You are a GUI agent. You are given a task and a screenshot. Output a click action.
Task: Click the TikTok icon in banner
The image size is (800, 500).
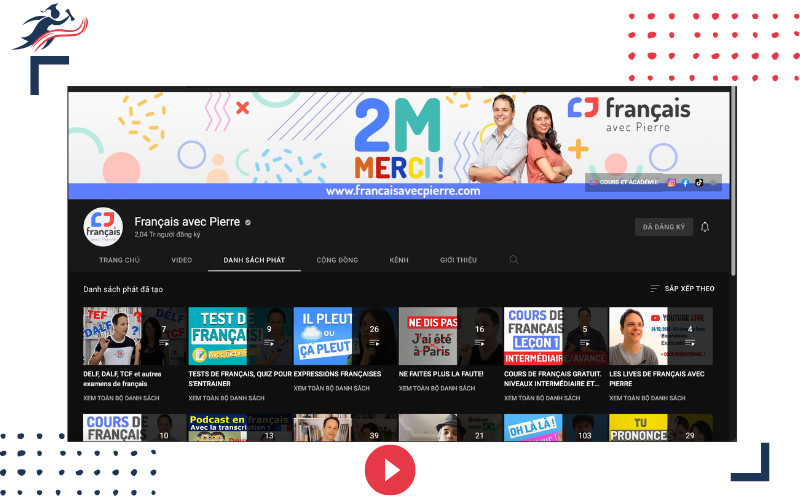698,183
